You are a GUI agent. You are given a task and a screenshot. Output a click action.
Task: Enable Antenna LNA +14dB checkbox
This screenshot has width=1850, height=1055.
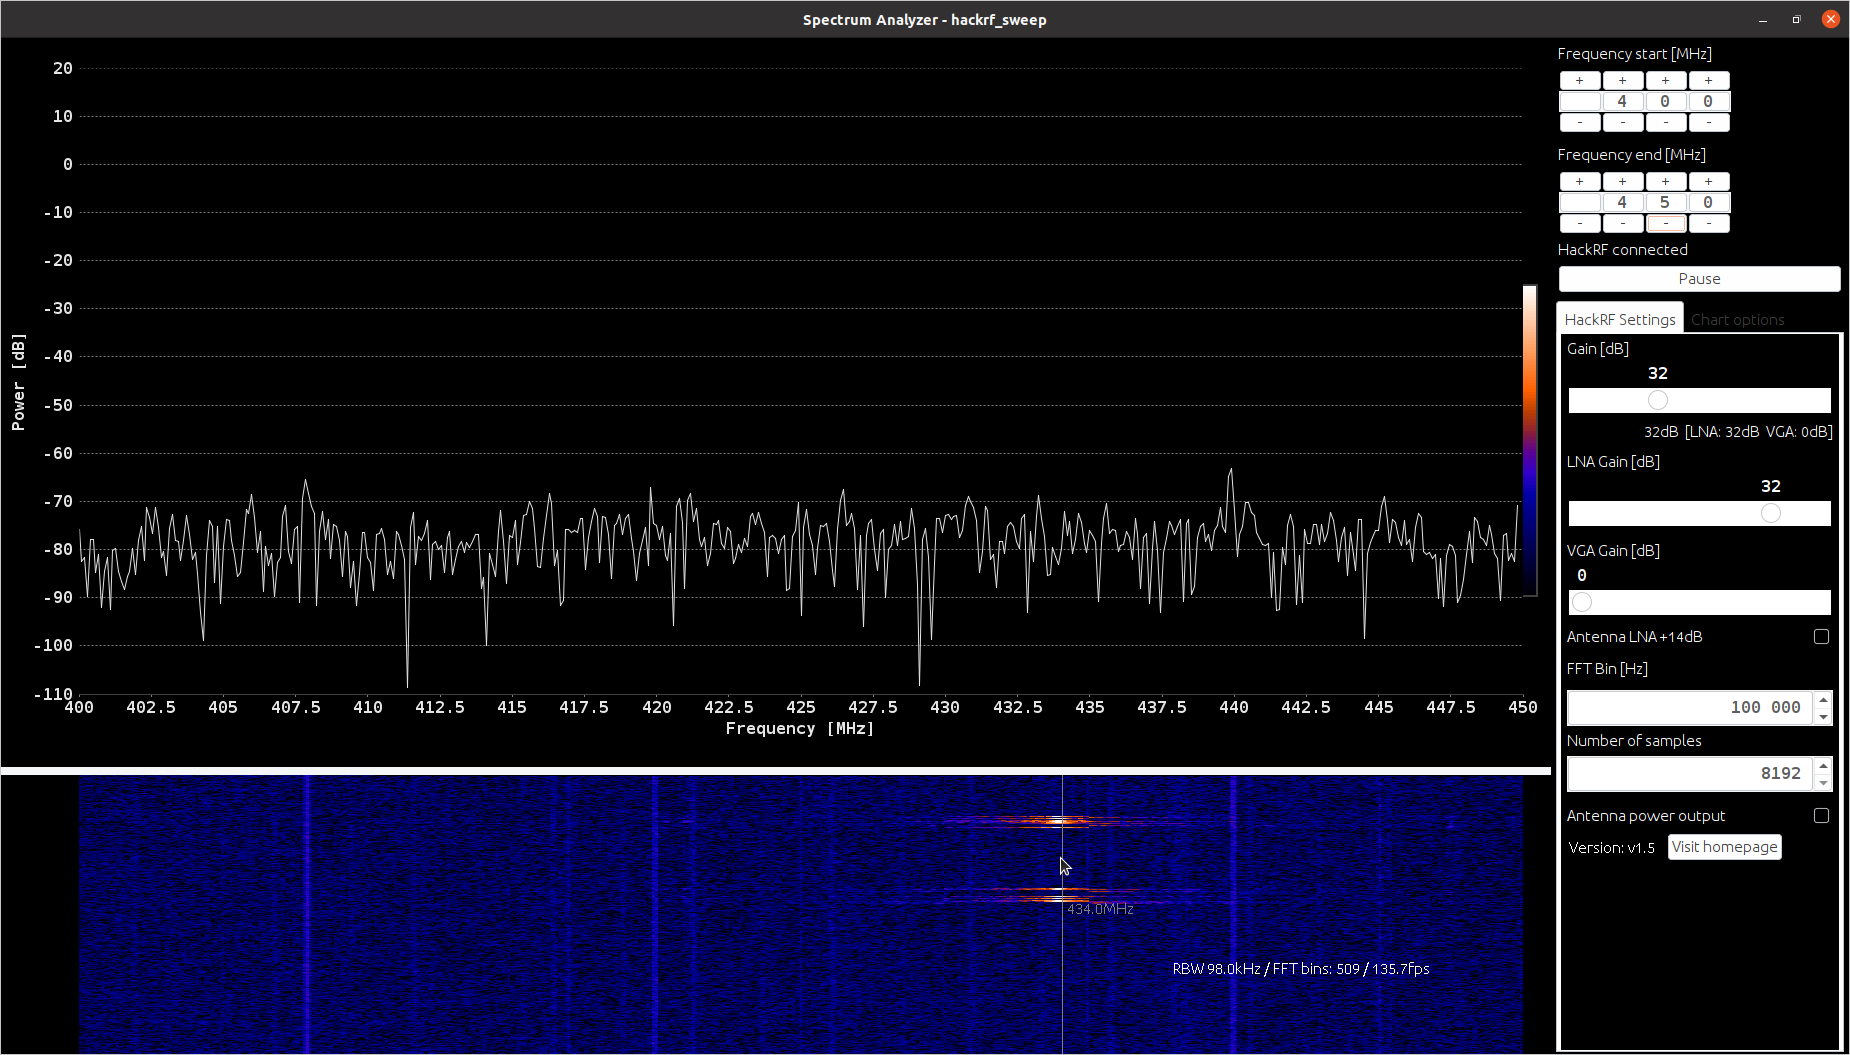pyautogui.click(x=1821, y=637)
